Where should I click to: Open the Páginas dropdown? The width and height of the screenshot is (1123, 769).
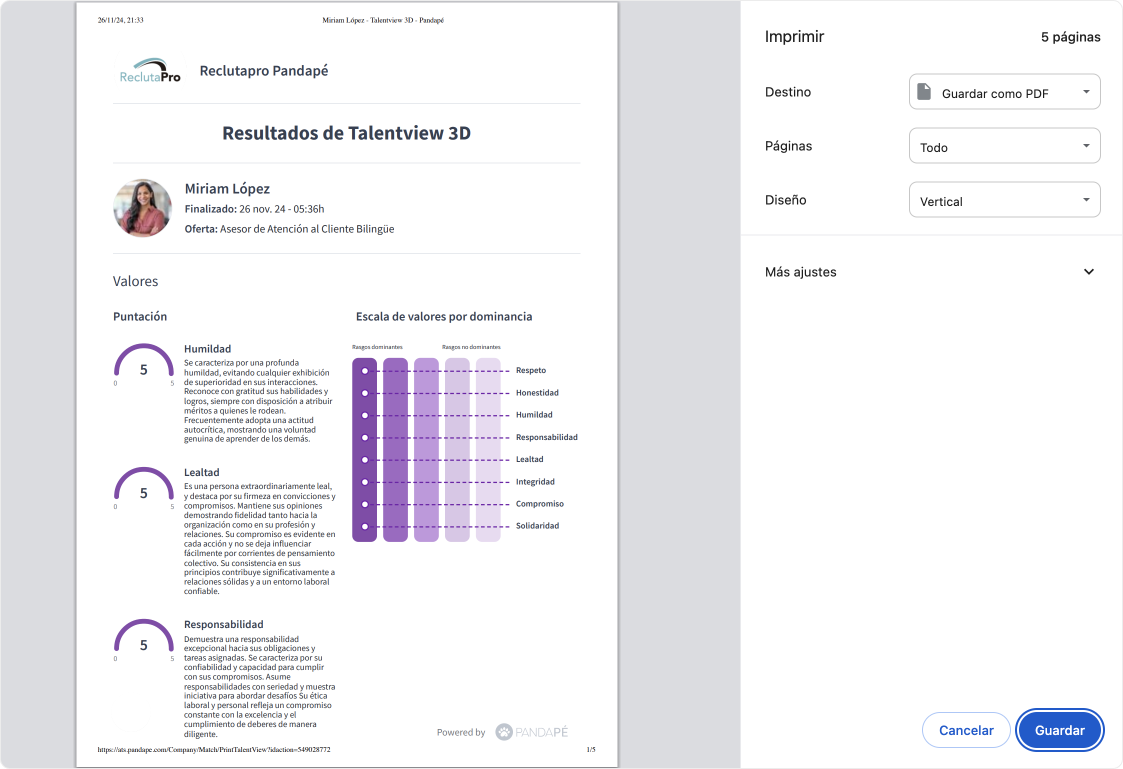tap(1004, 146)
